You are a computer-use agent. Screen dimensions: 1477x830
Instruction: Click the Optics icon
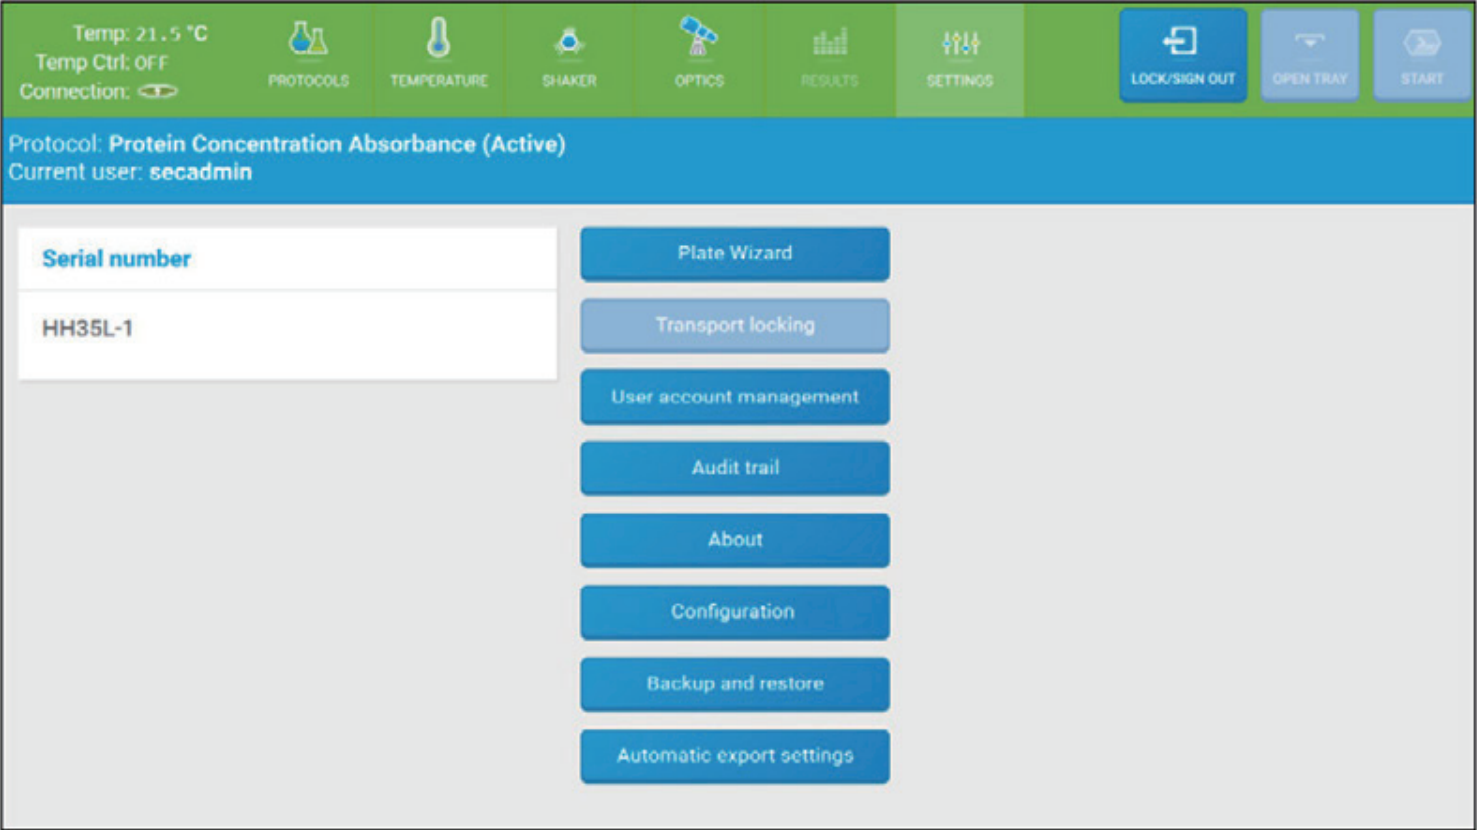698,40
